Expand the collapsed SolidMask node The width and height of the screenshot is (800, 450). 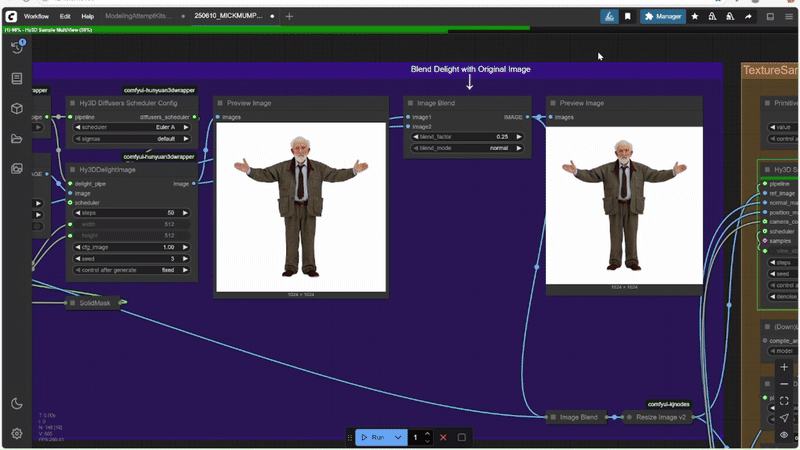click(x=72, y=303)
